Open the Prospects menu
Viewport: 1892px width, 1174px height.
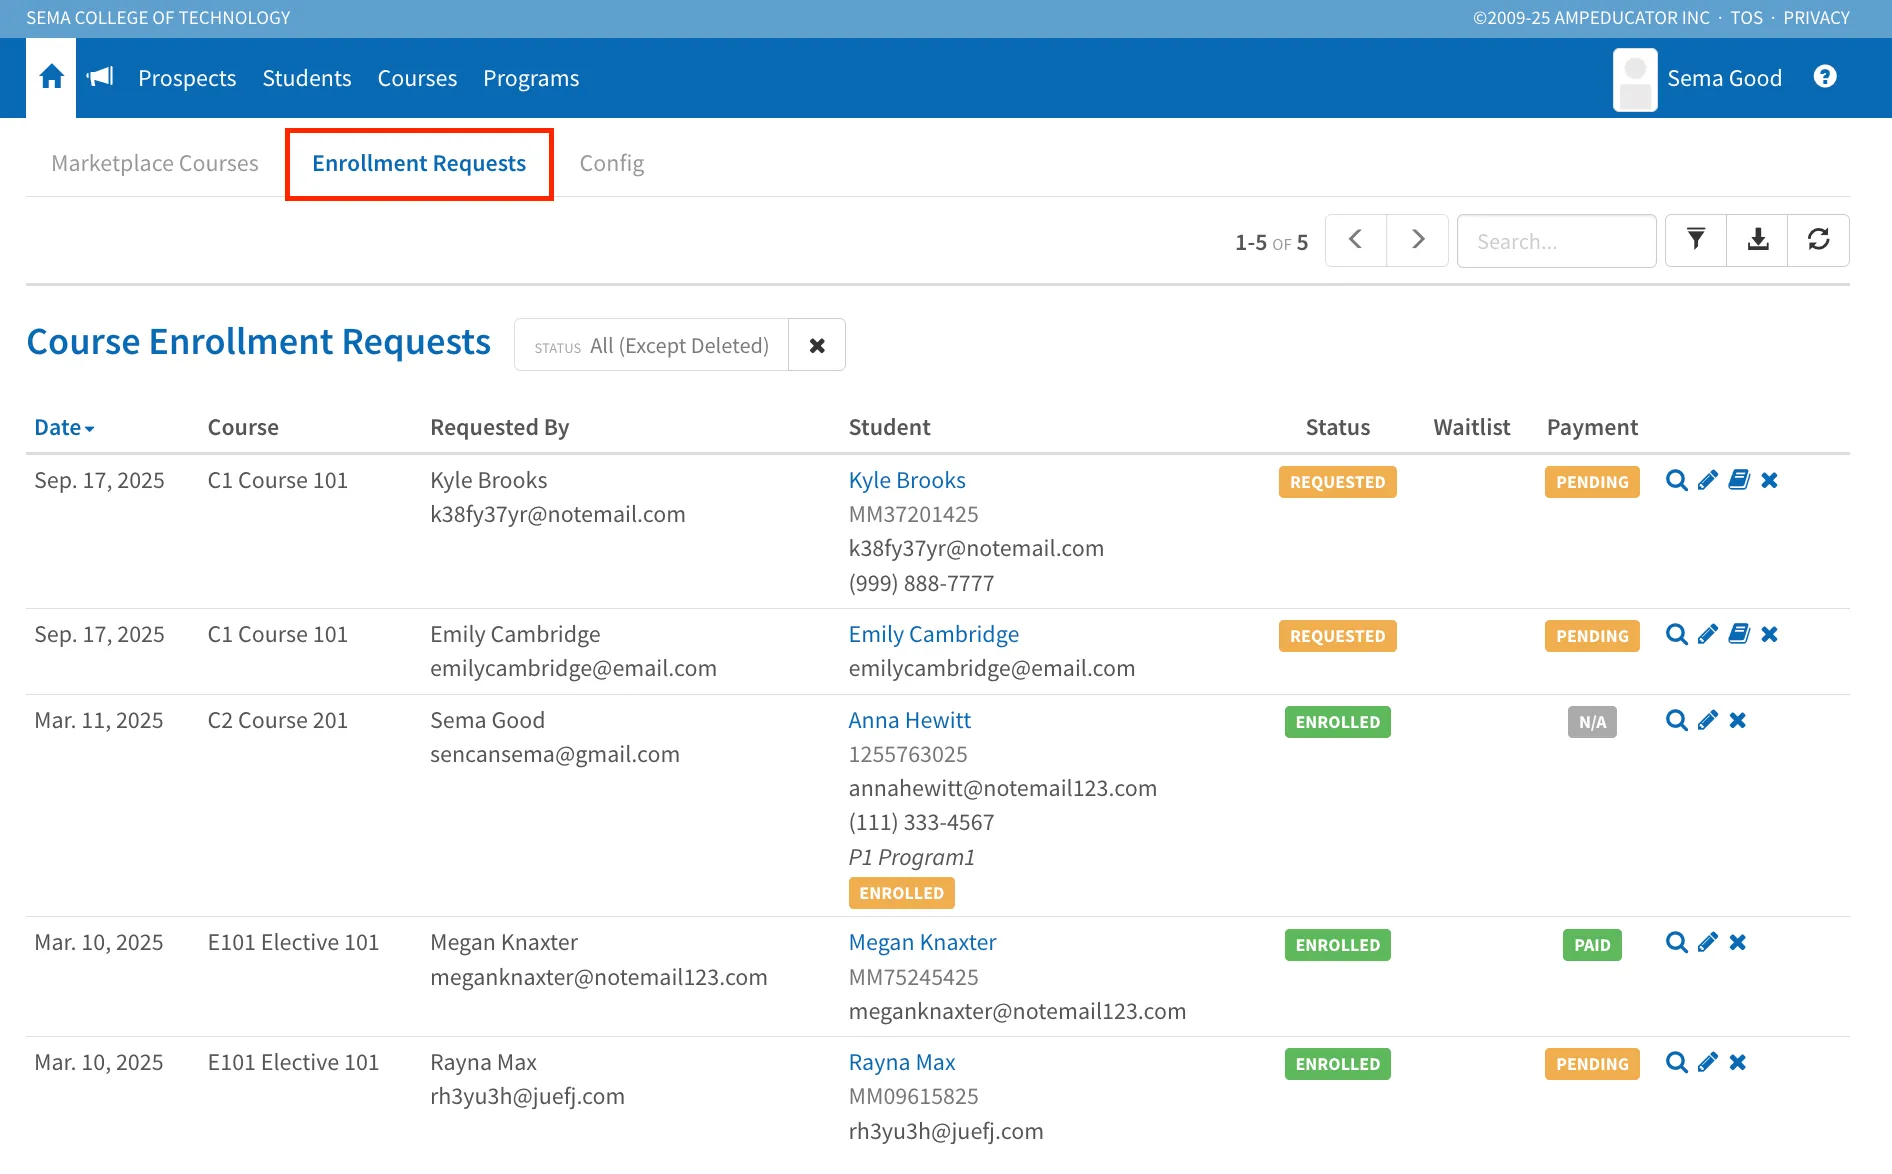click(187, 78)
